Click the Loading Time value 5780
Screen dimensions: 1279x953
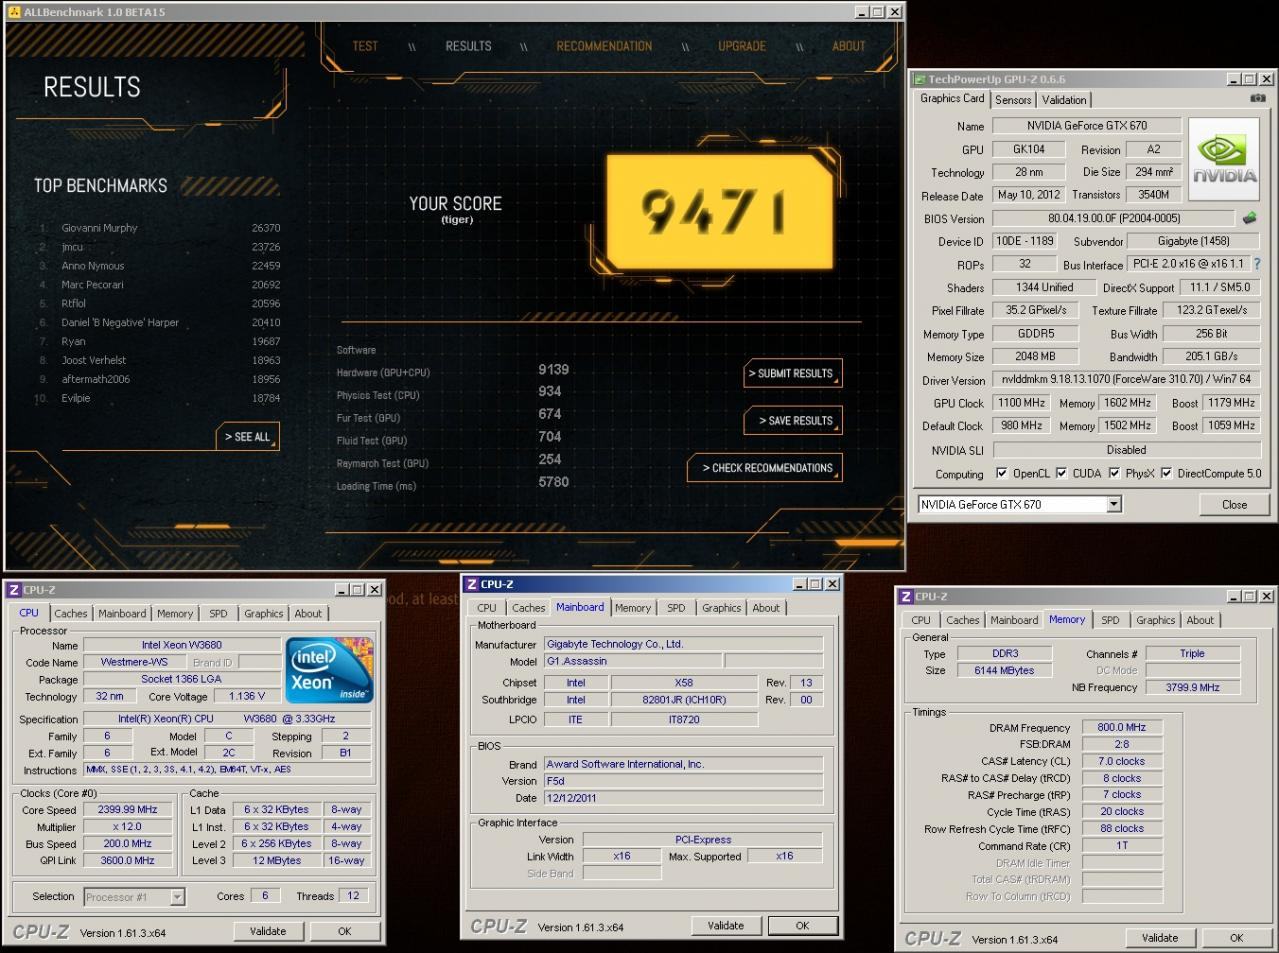[x=553, y=482]
